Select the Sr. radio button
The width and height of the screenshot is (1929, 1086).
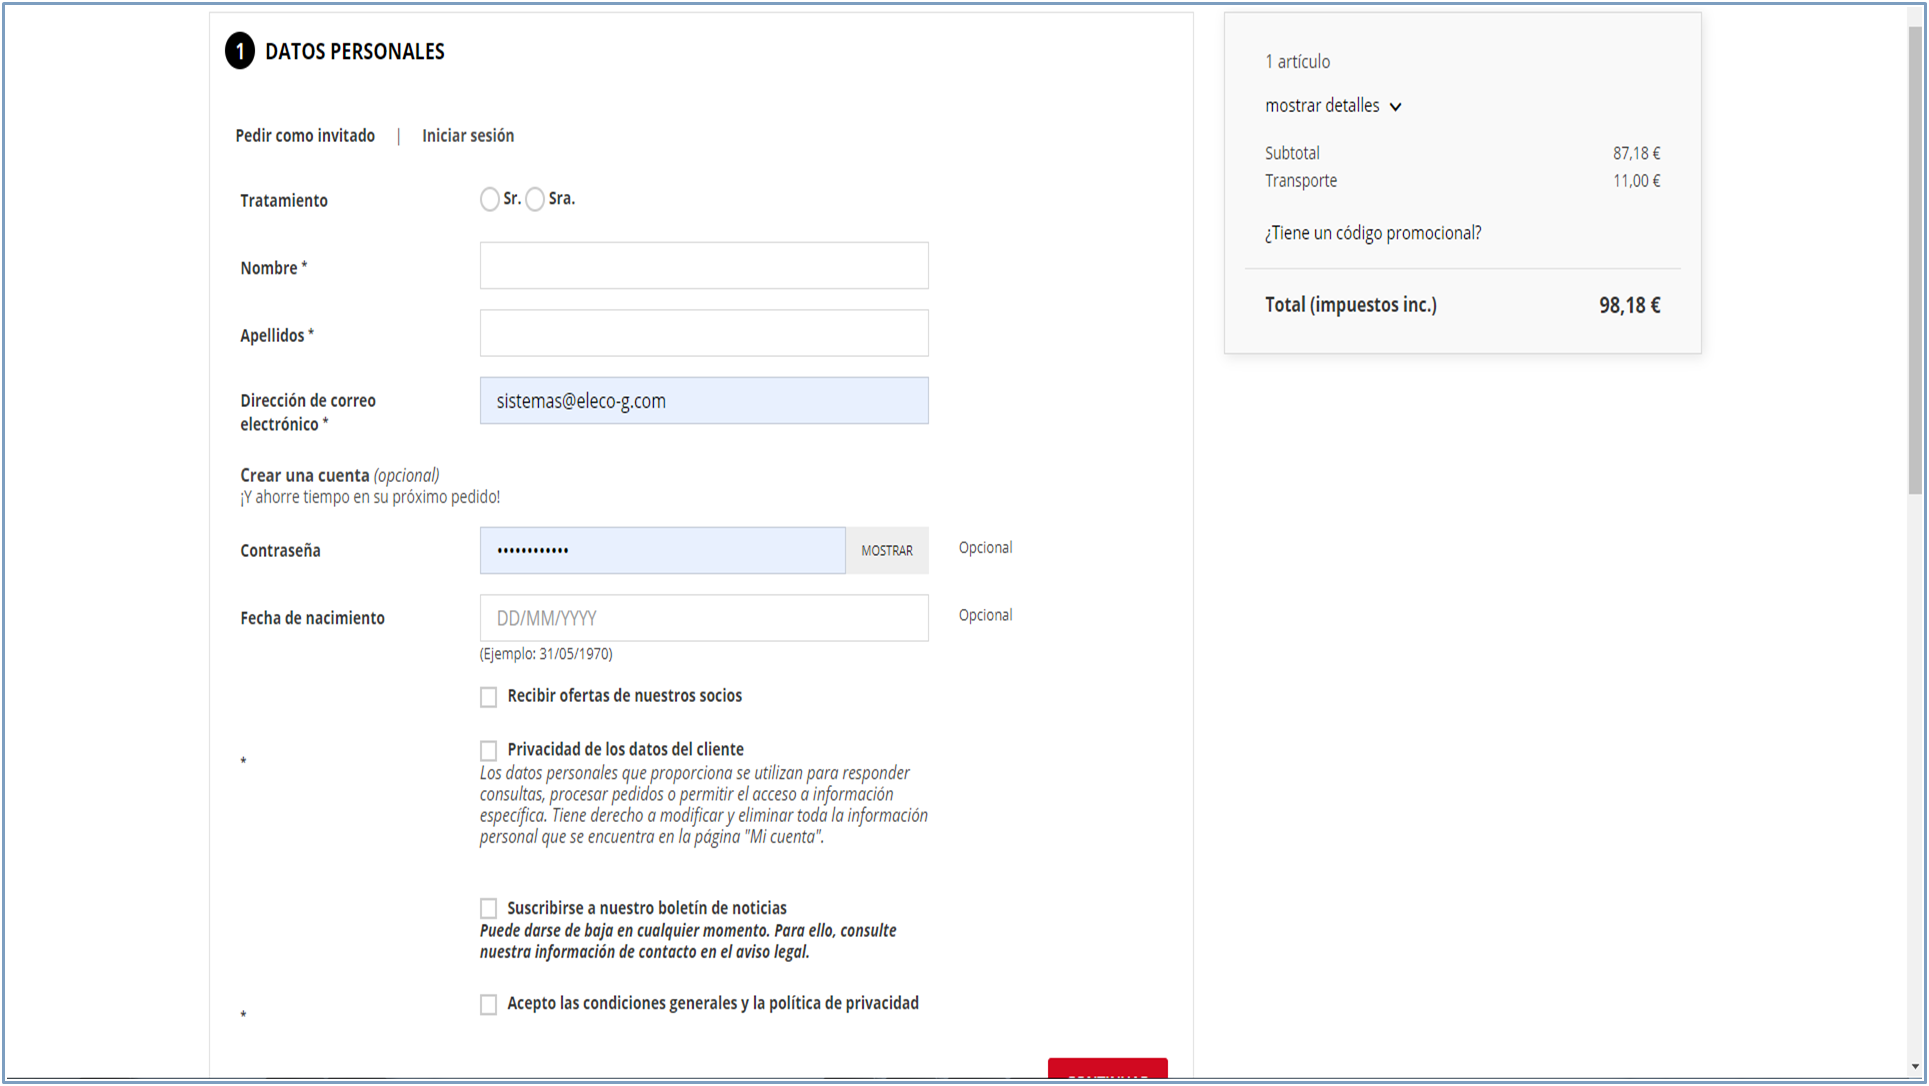489,199
